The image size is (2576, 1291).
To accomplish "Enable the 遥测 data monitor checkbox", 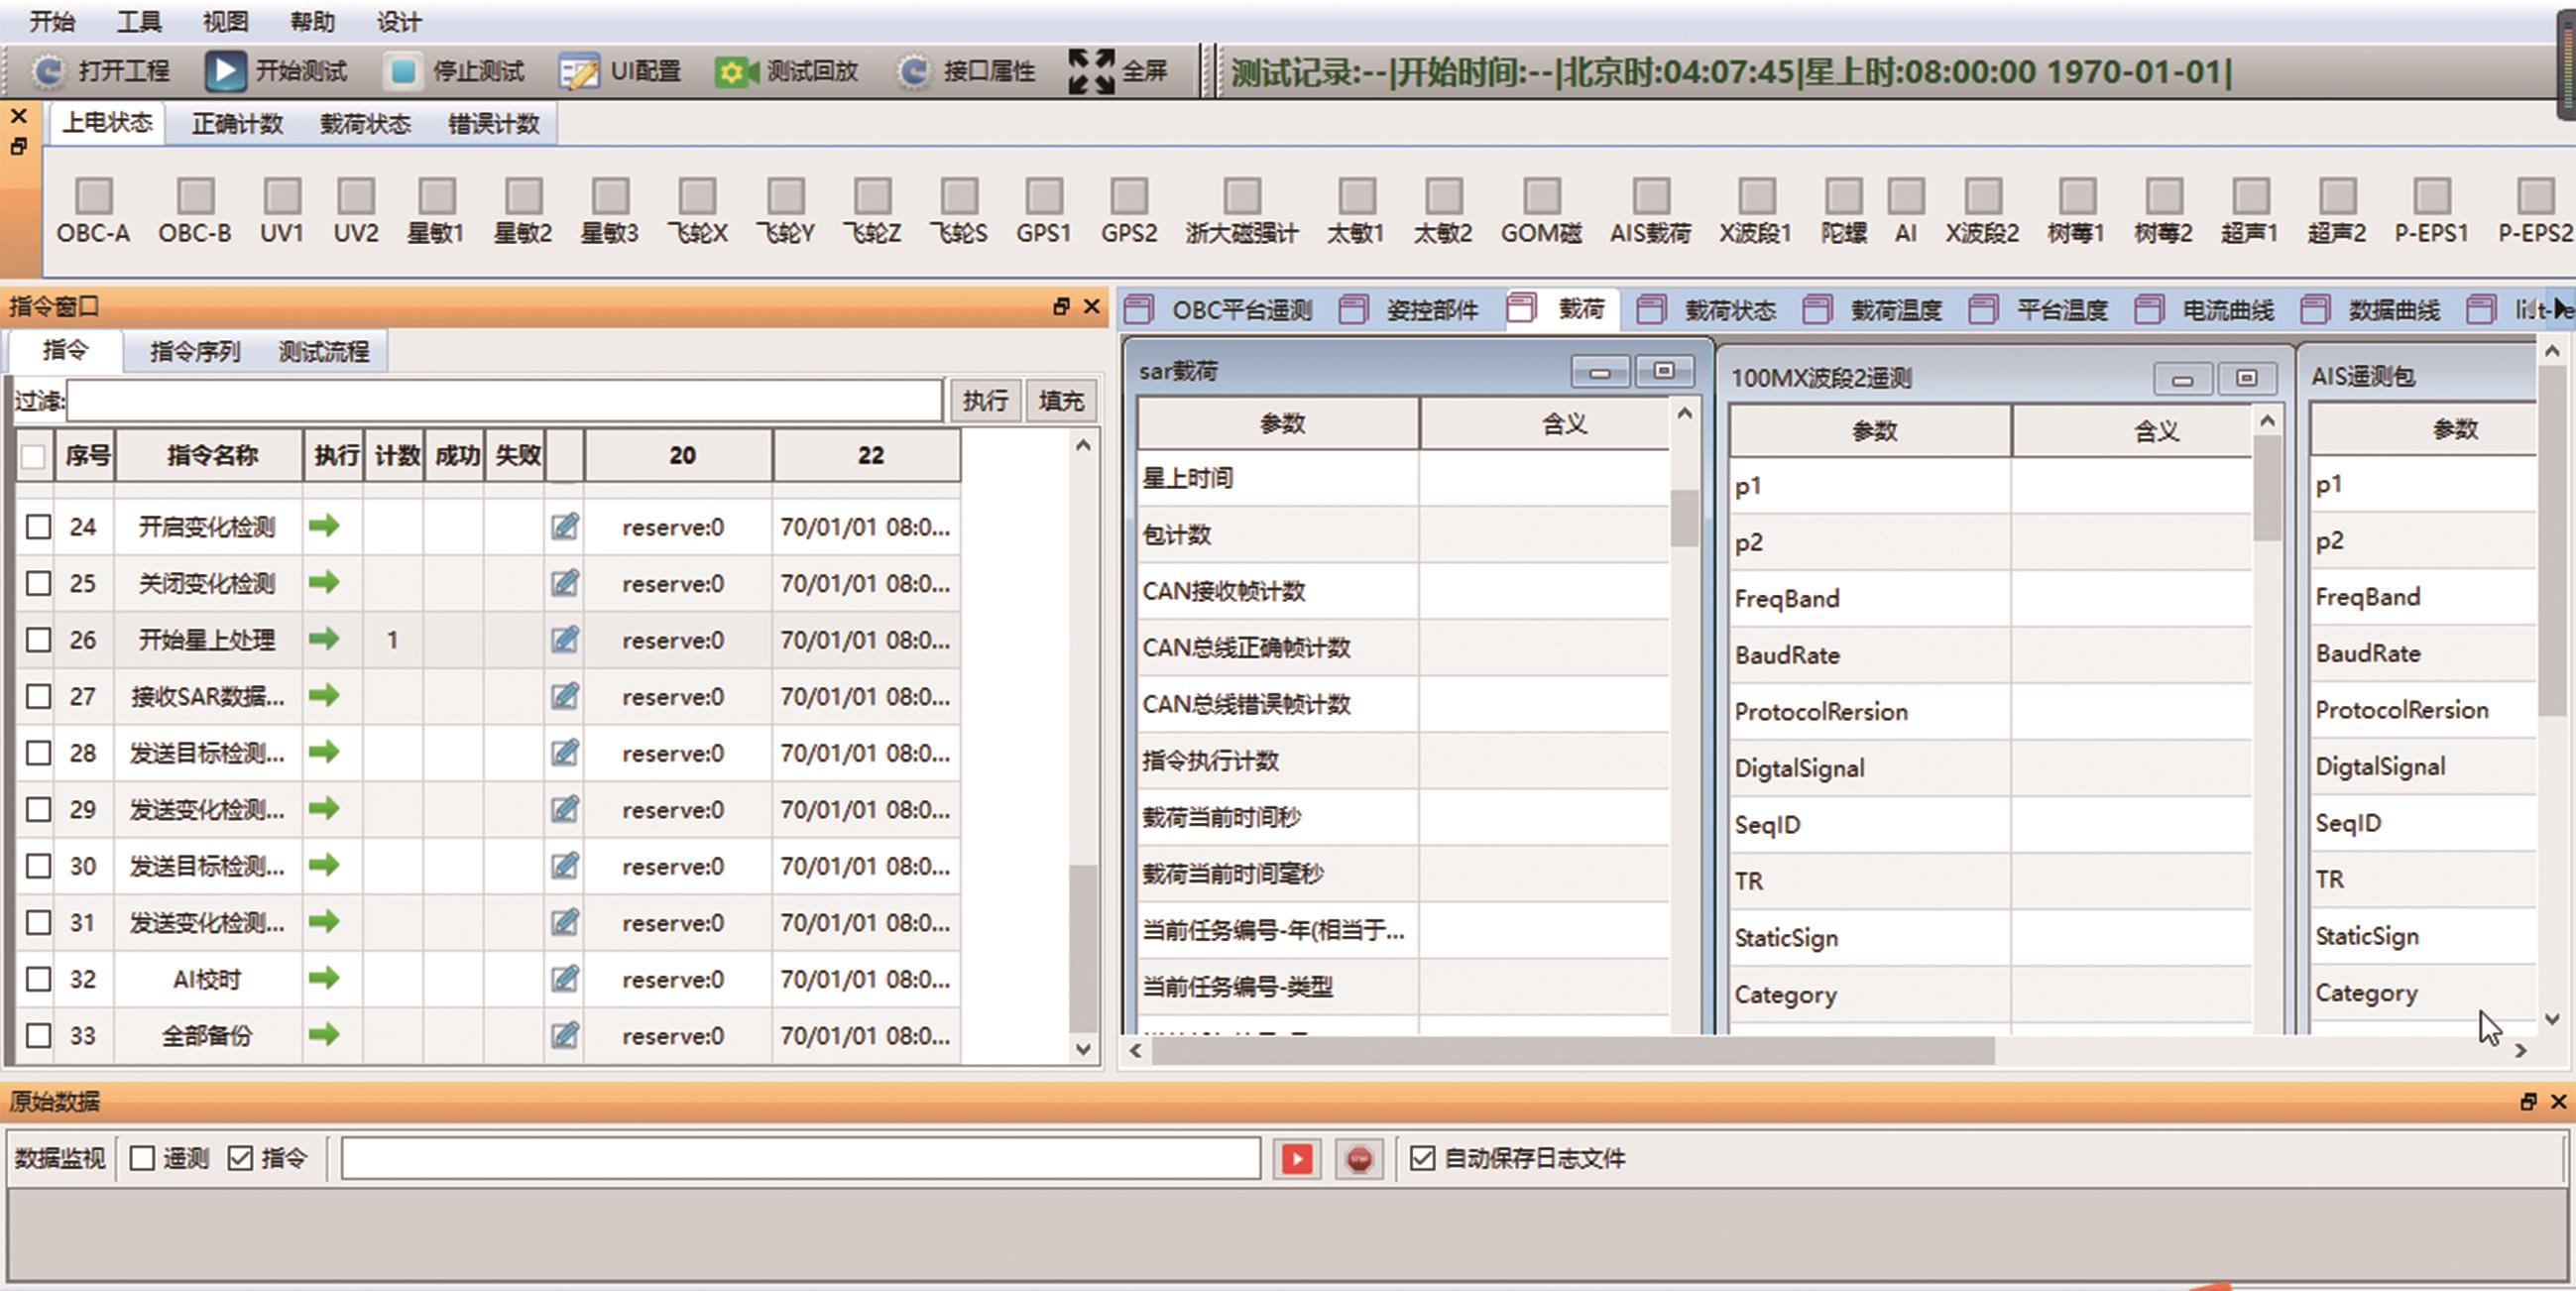I will (x=143, y=1158).
